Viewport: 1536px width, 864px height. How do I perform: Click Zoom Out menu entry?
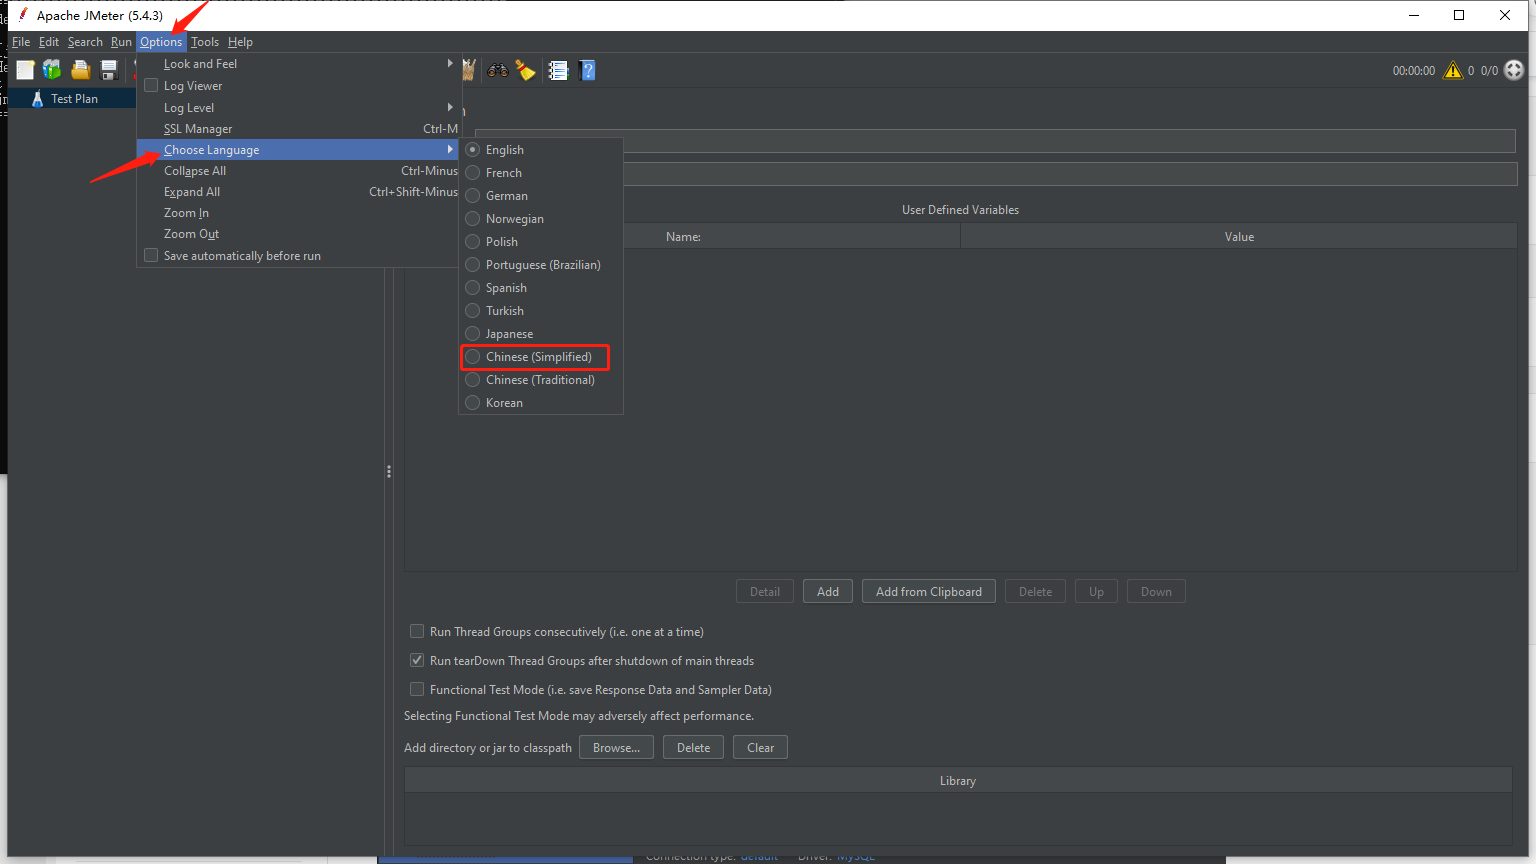pos(299,234)
